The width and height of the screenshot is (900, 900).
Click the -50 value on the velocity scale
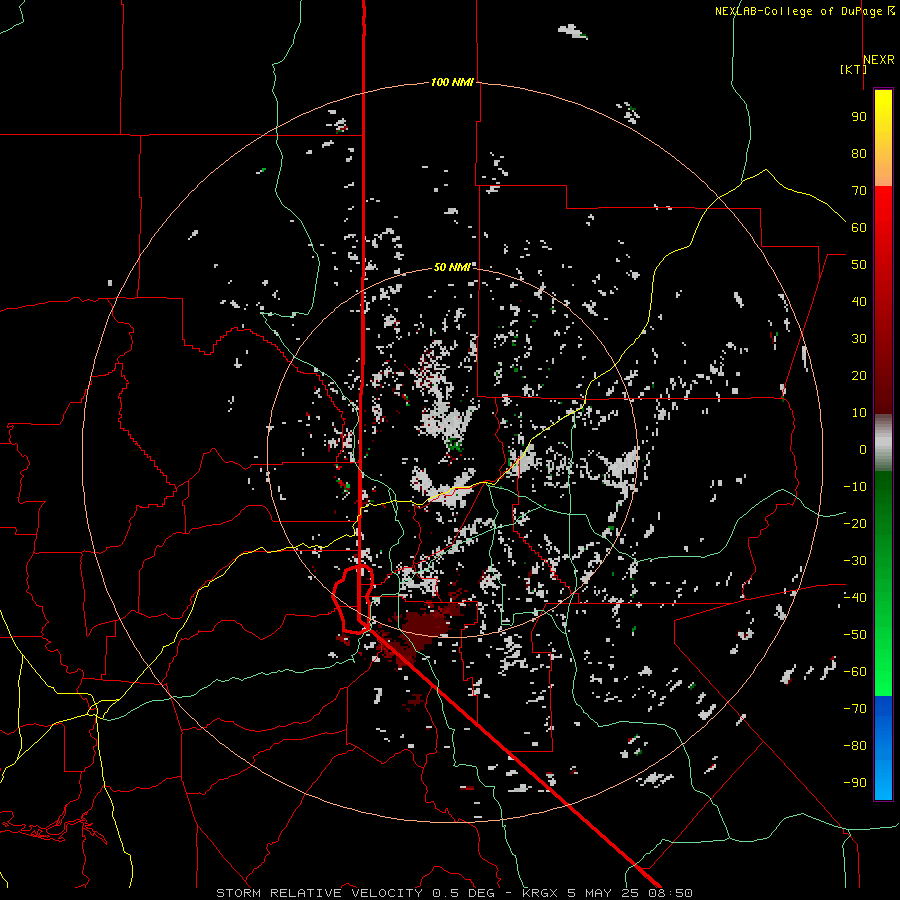[x=855, y=635]
